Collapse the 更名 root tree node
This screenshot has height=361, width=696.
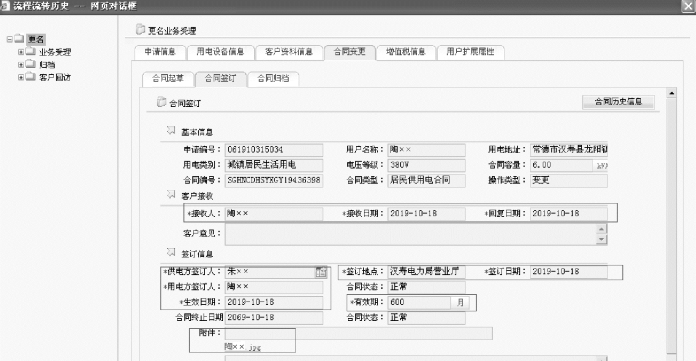[9, 39]
